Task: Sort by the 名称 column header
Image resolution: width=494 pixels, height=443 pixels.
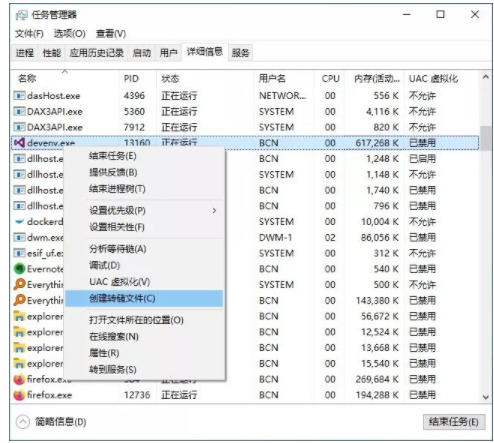Action: click(65, 79)
